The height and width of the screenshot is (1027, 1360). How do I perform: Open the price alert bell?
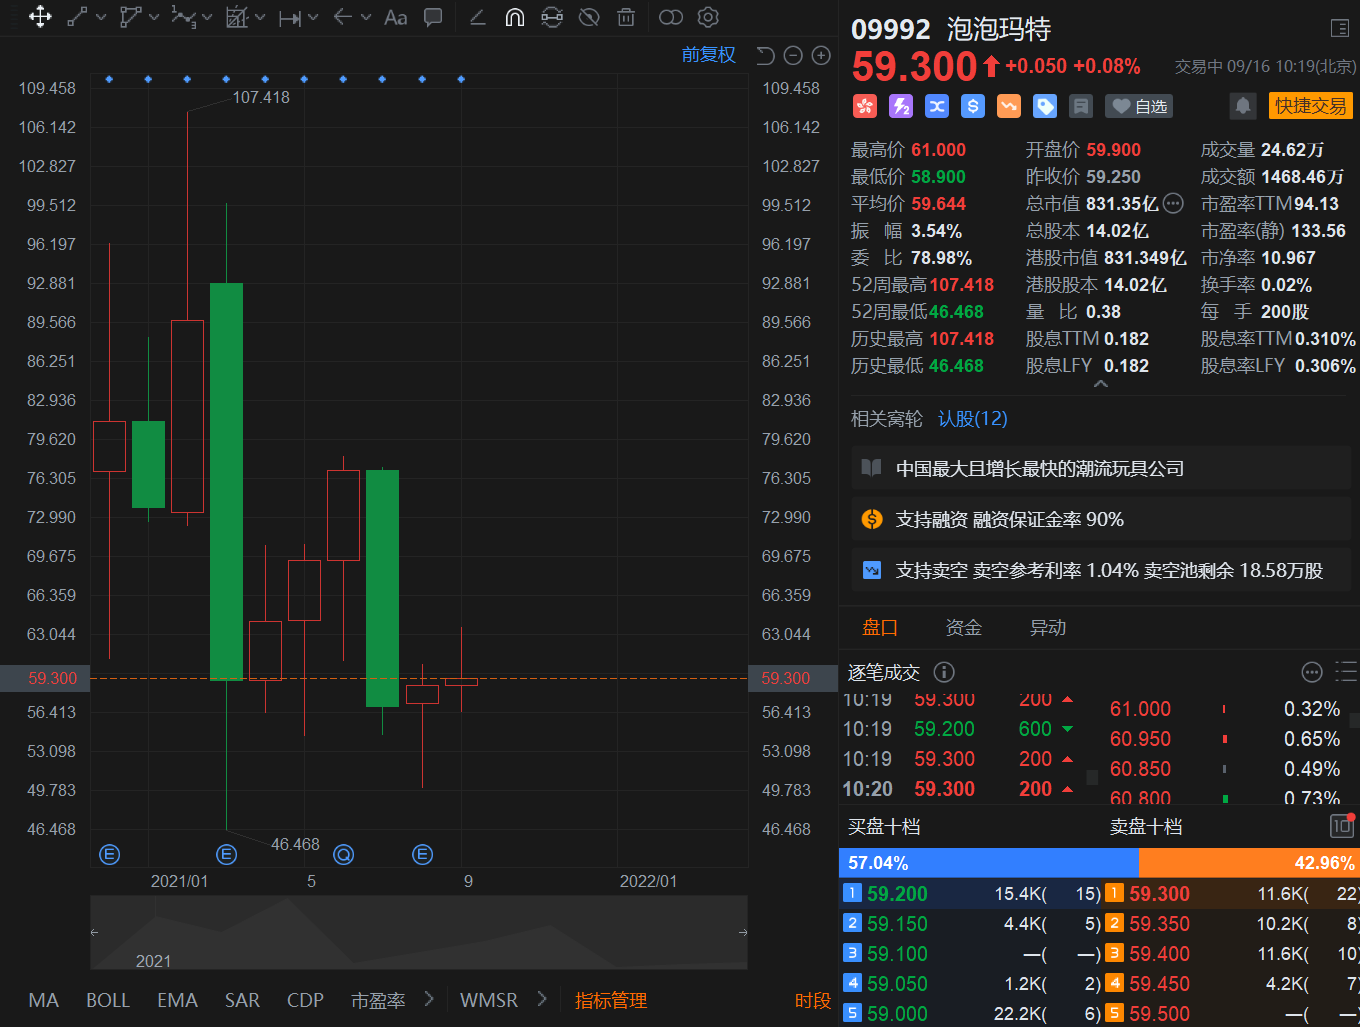click(x=1243, y=106)
